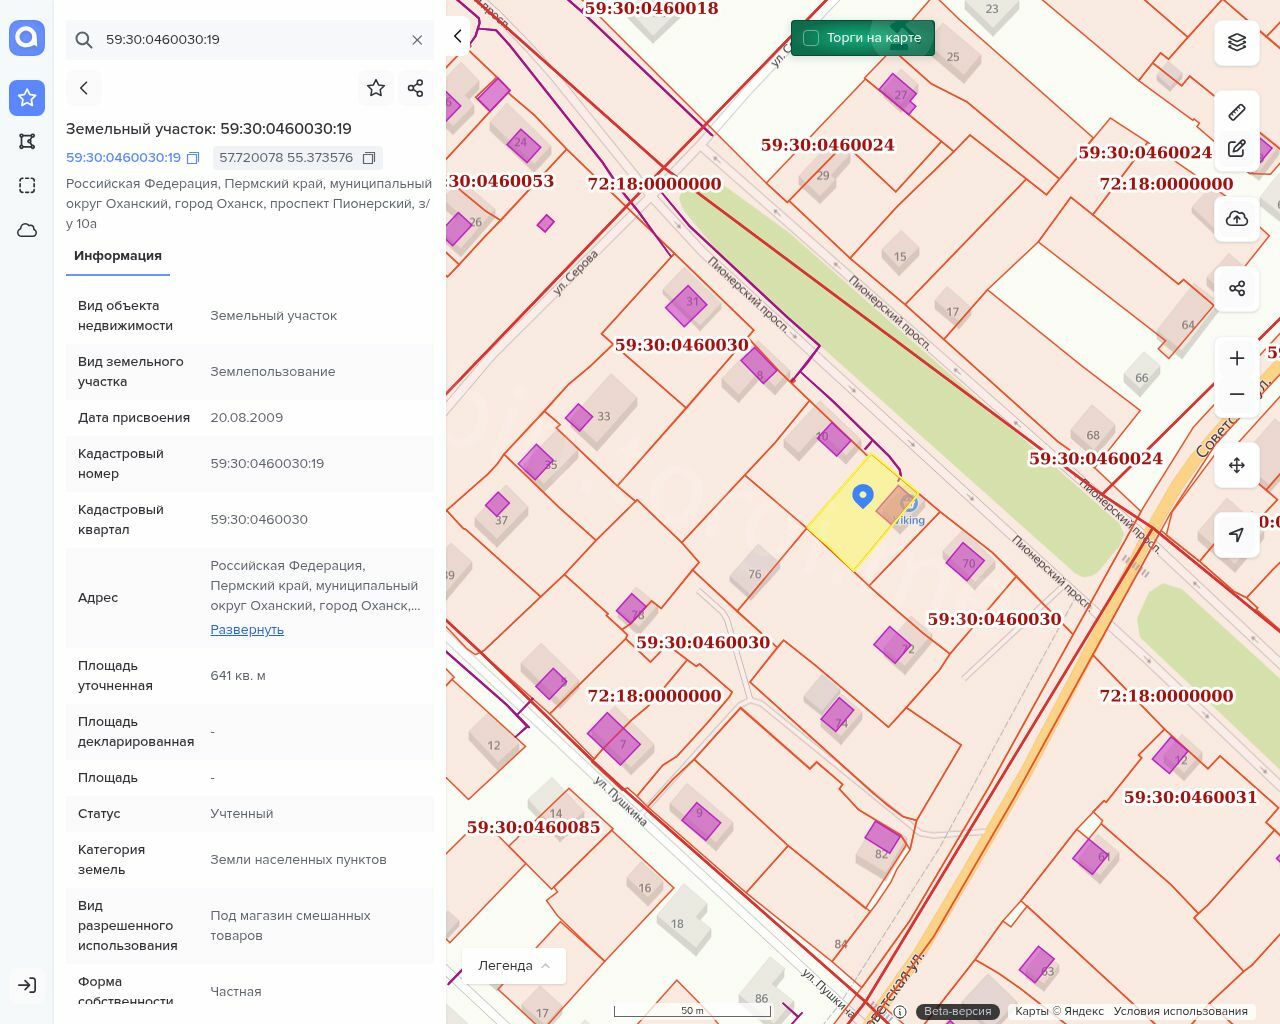The image size is (1280, 1024).
Task: Select the Информация tab
Action: [118, 256]
